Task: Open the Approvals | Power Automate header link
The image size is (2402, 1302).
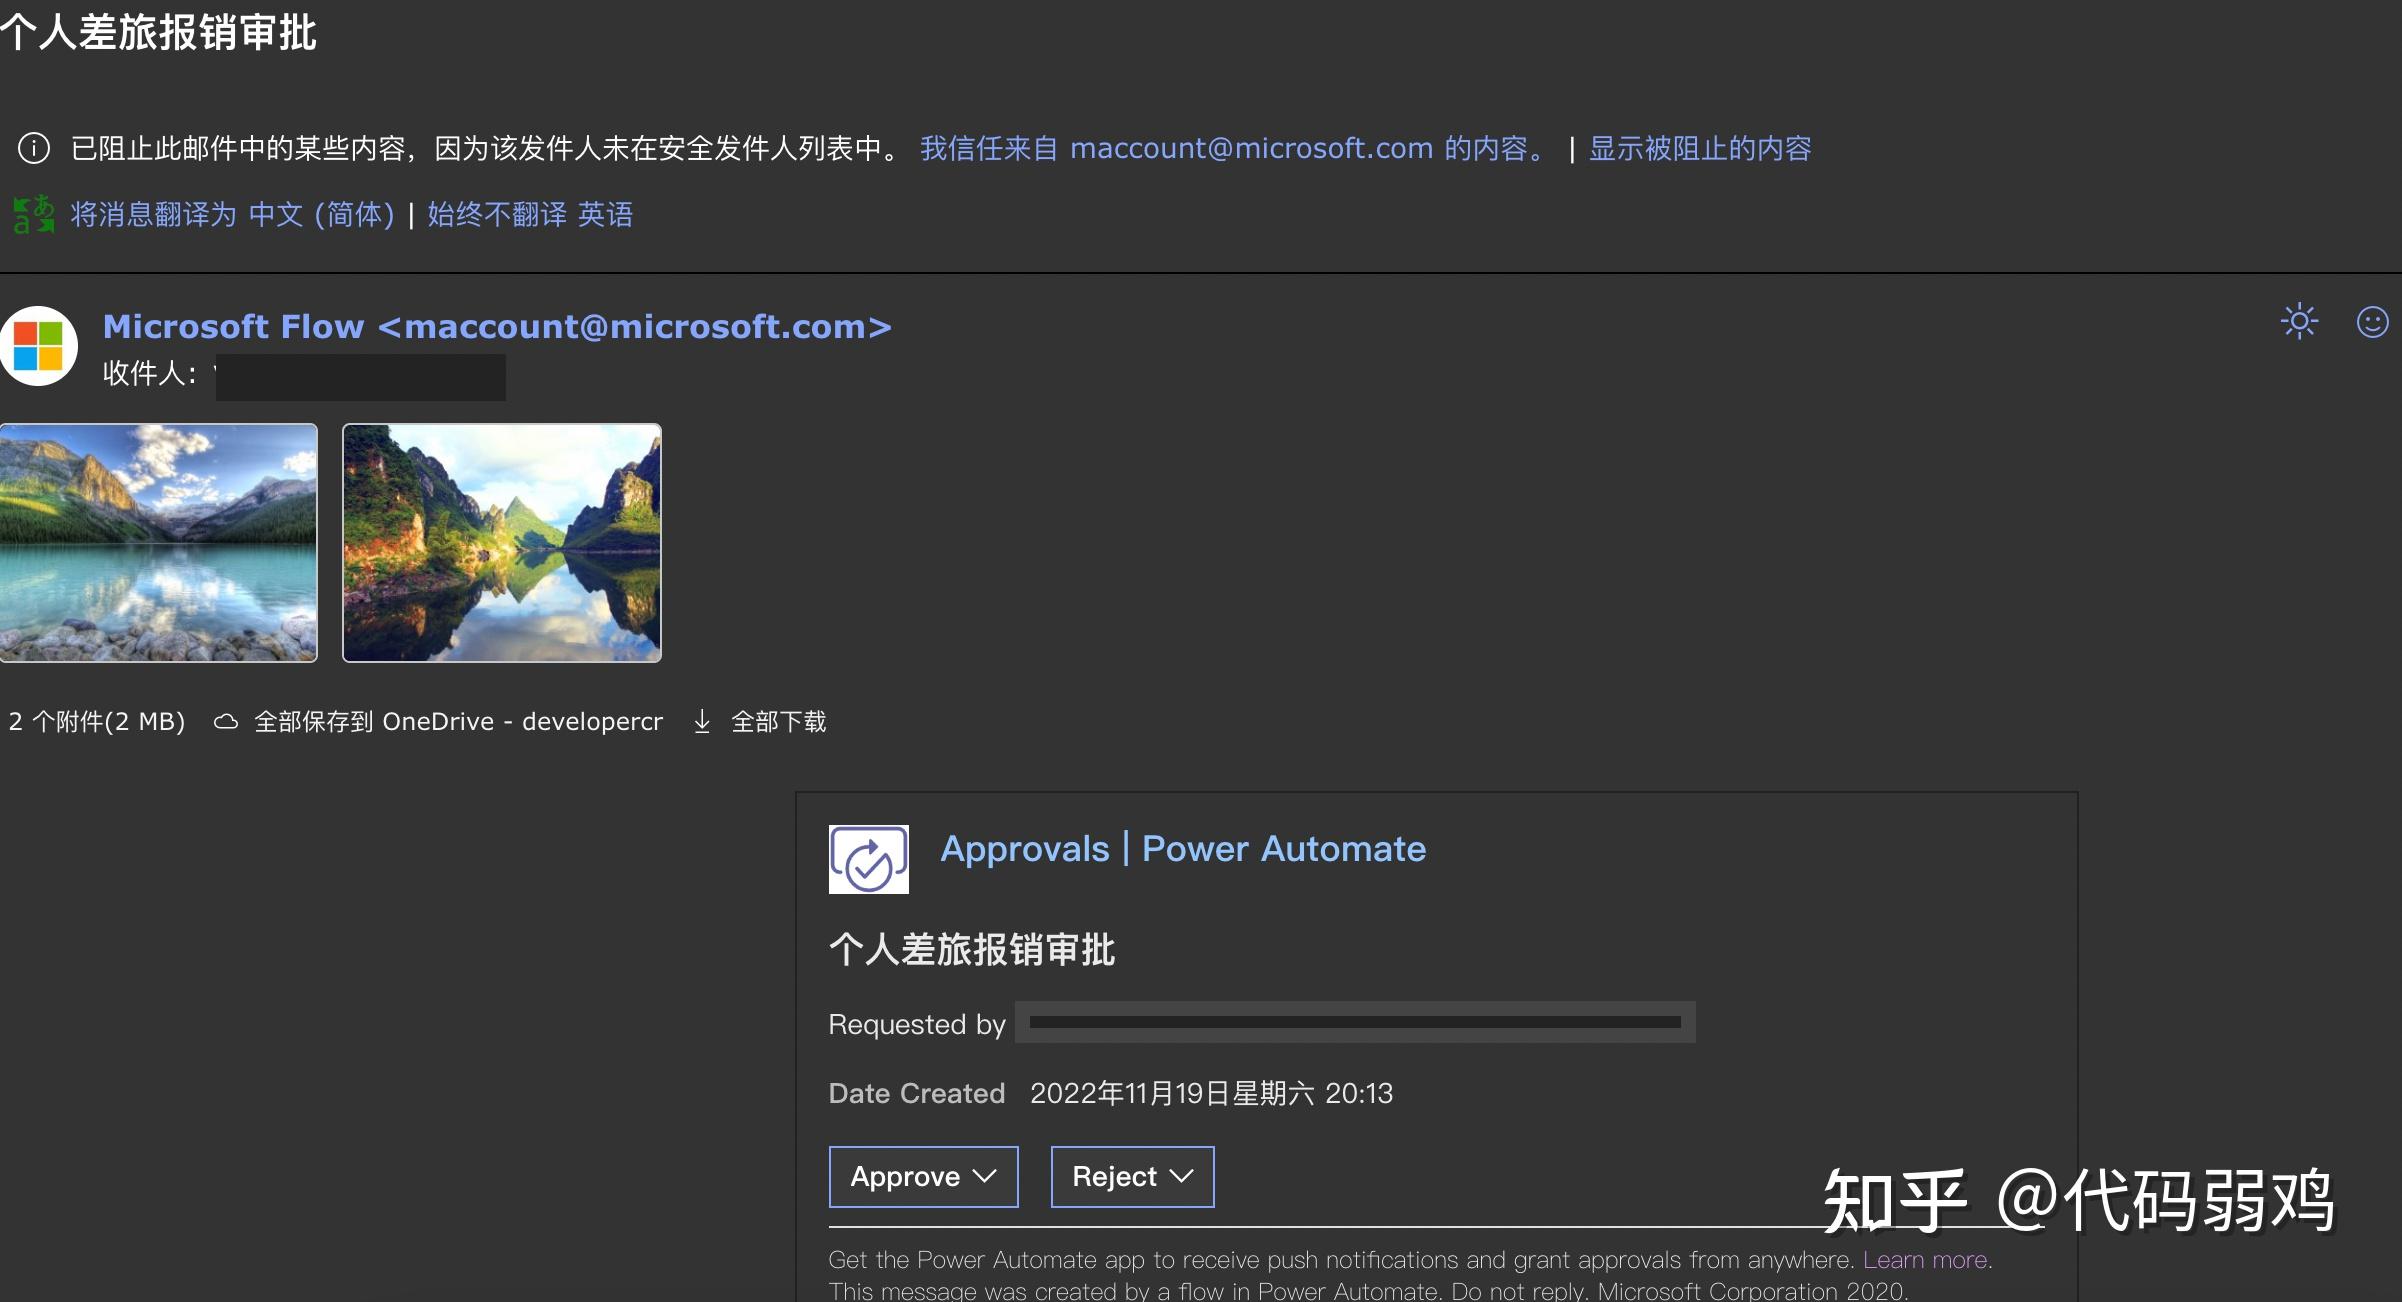Action: click(1183, 849)
